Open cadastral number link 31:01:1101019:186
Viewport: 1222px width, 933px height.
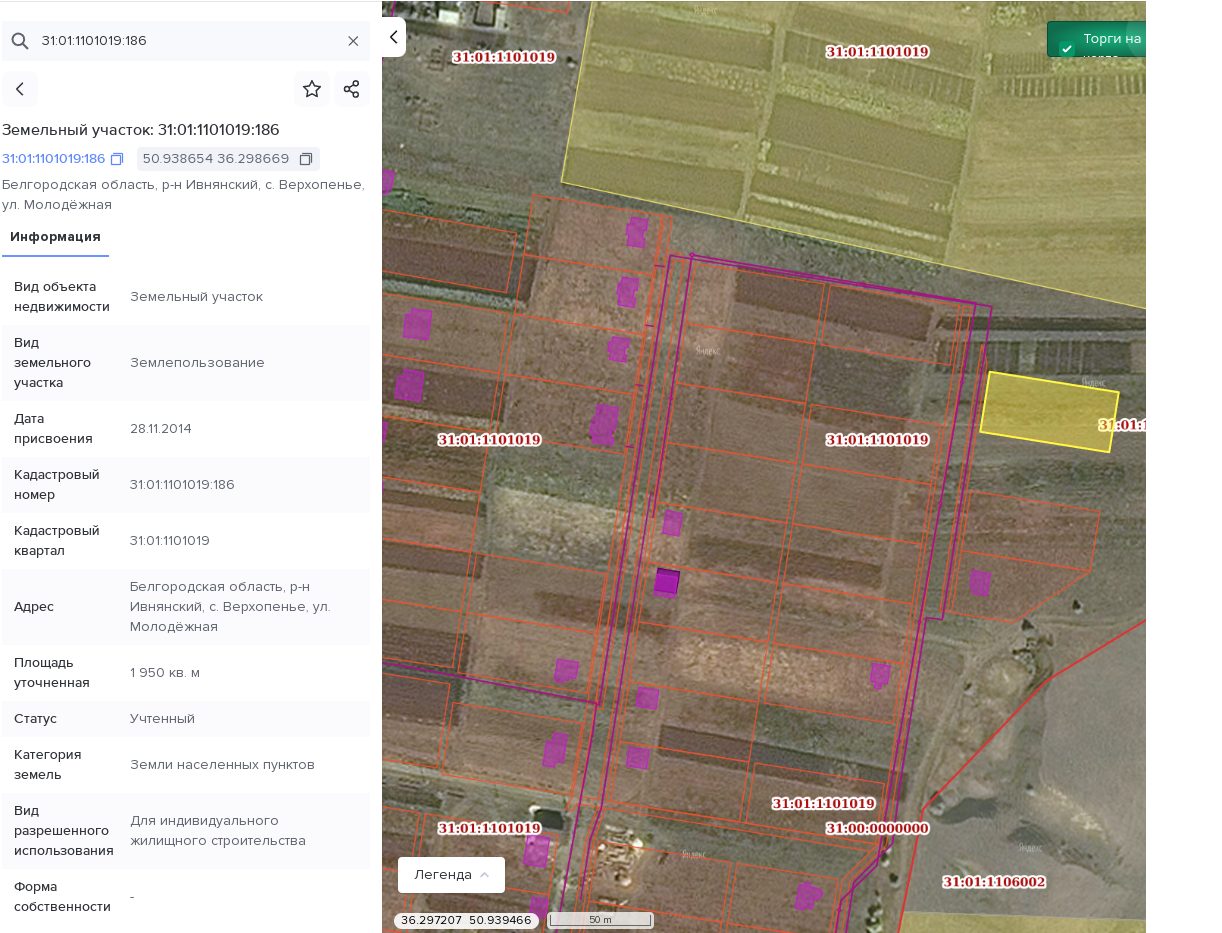[53, 159]
